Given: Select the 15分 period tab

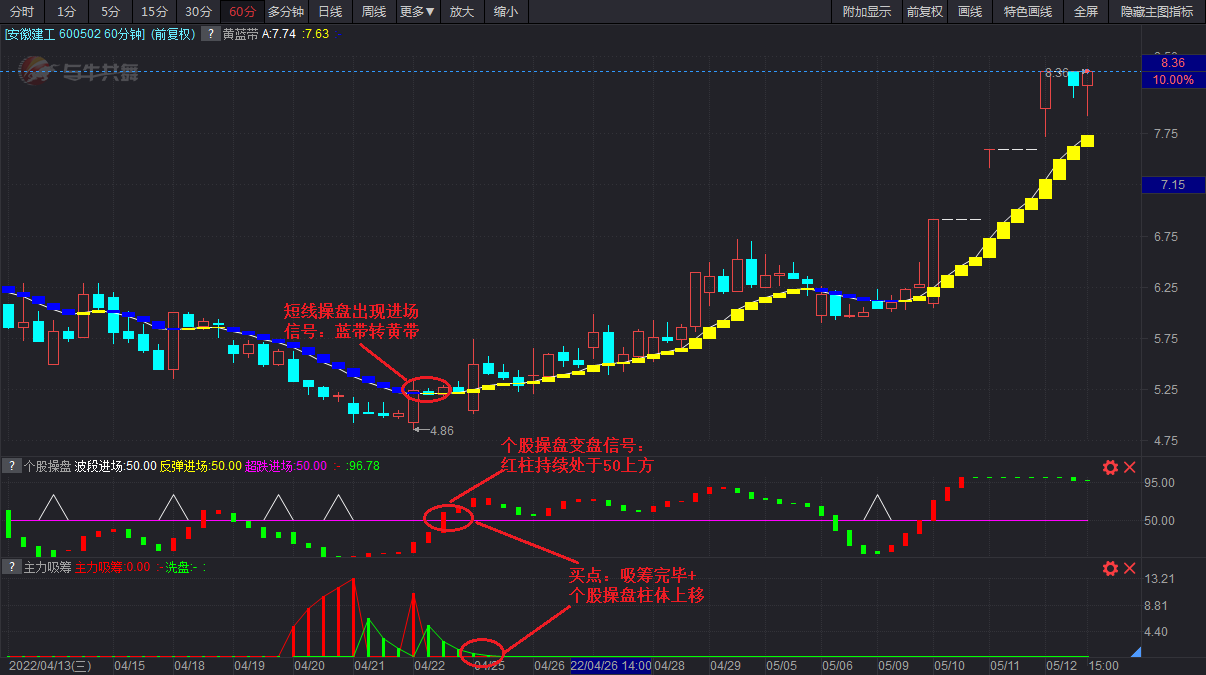Looking at the screenshot, I should pos(154,12).
